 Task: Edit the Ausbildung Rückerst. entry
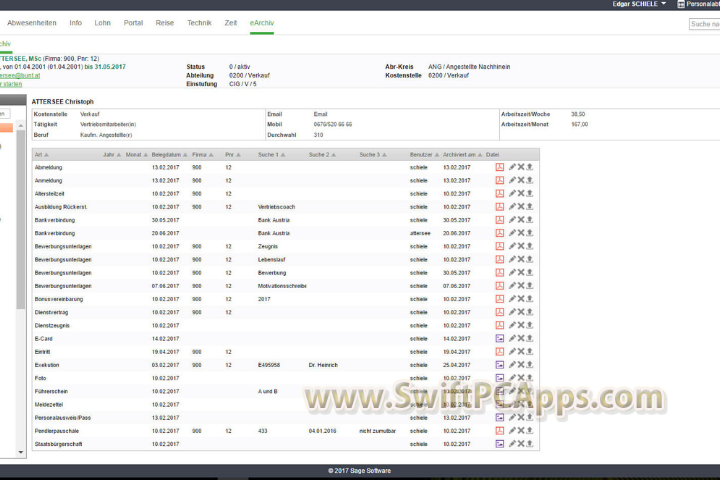point(512,207)
